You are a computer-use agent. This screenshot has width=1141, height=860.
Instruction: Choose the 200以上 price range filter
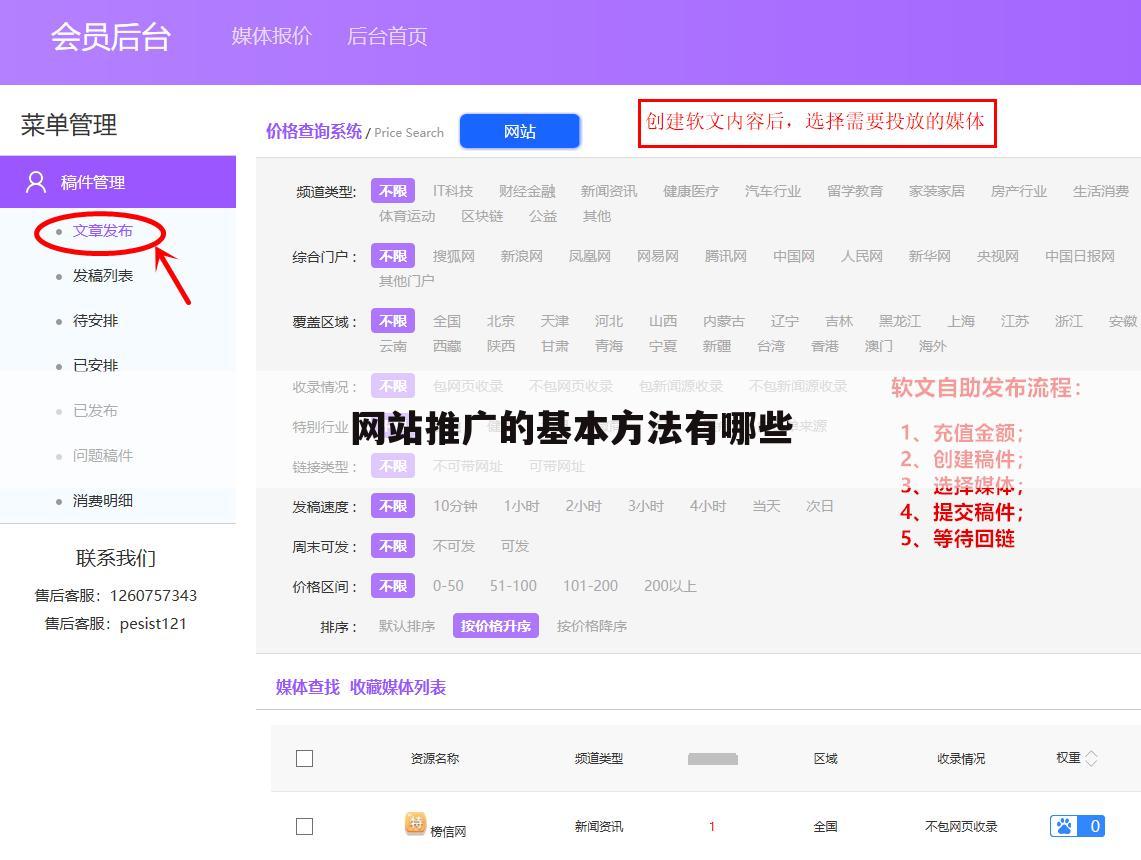(x=671, y=586)
